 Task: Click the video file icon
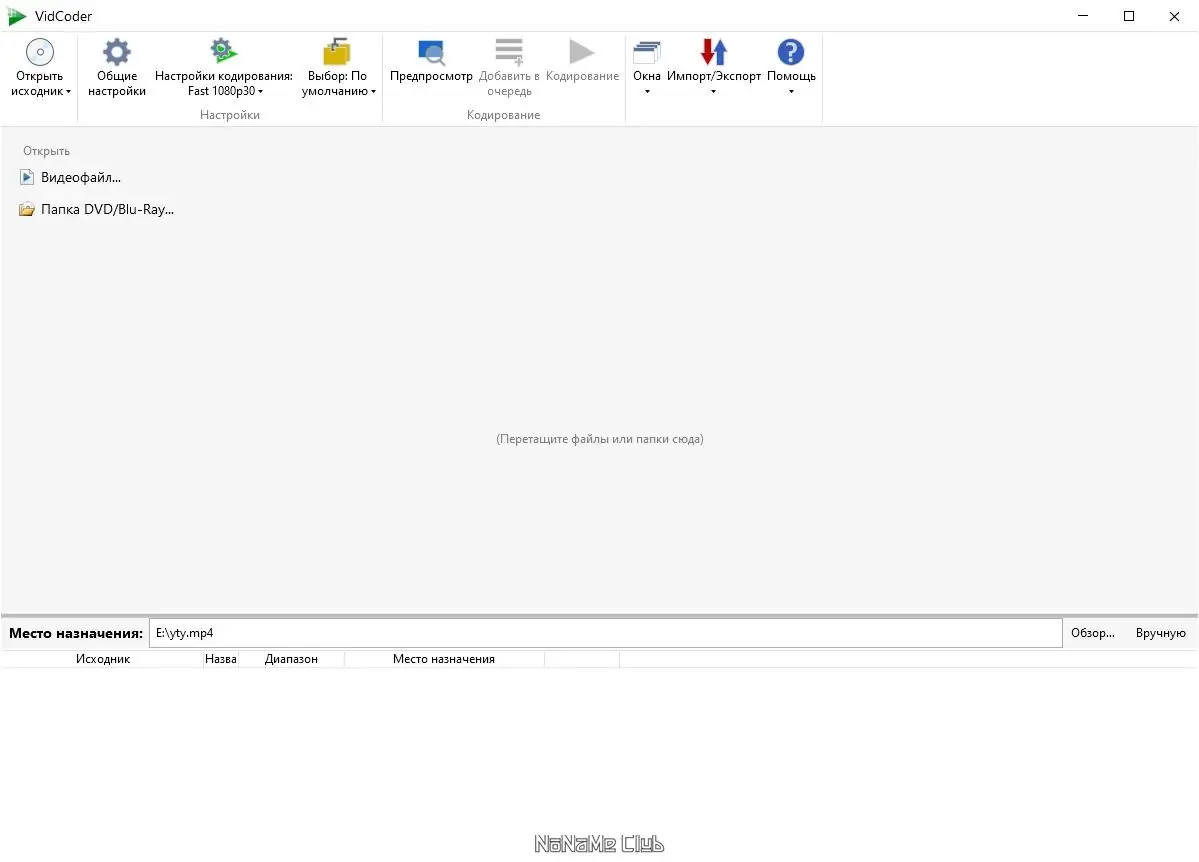pyautogui.click(x=27, y=177)
